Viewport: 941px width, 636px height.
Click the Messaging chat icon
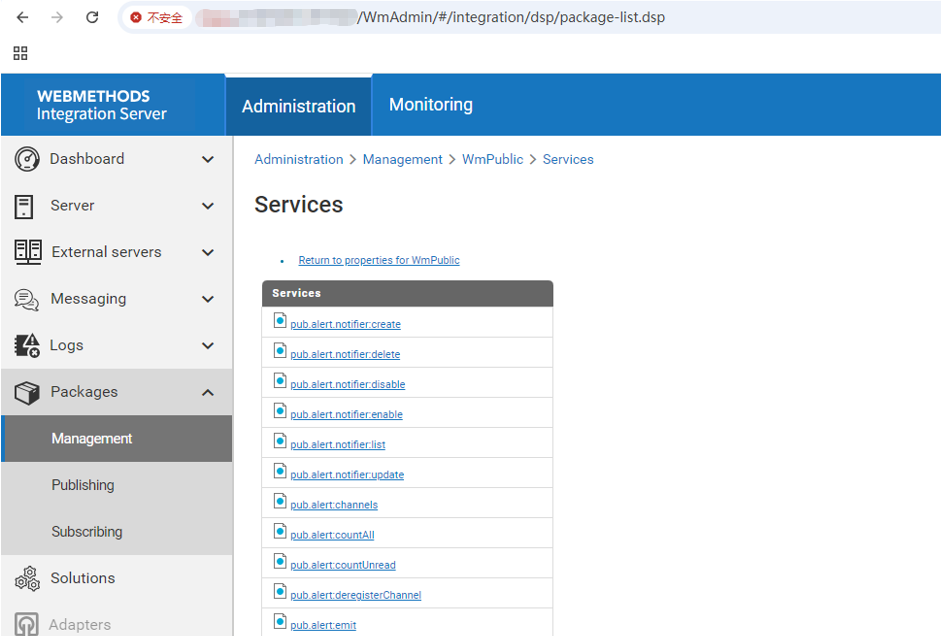[x=26, y=299]
